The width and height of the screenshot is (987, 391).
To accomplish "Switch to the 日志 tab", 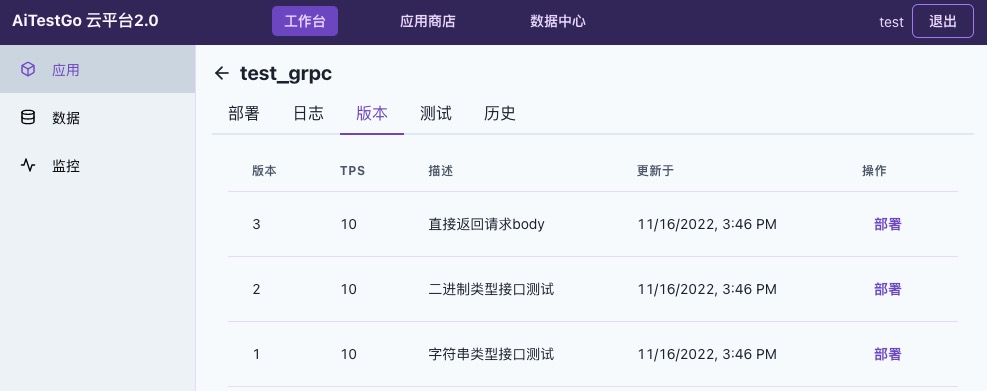I will (308, 113).
